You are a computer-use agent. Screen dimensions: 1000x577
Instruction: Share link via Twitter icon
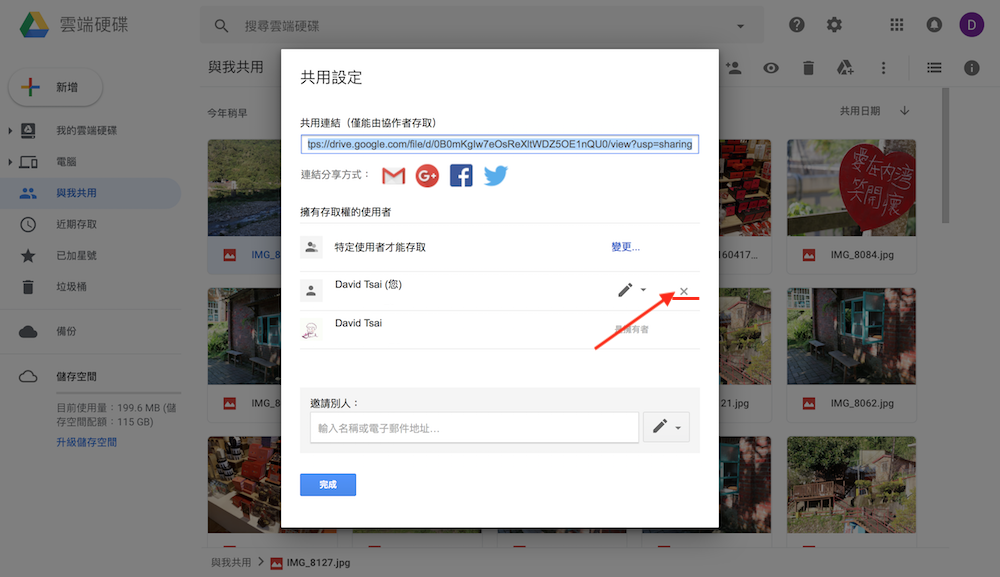tap(496, 175)
